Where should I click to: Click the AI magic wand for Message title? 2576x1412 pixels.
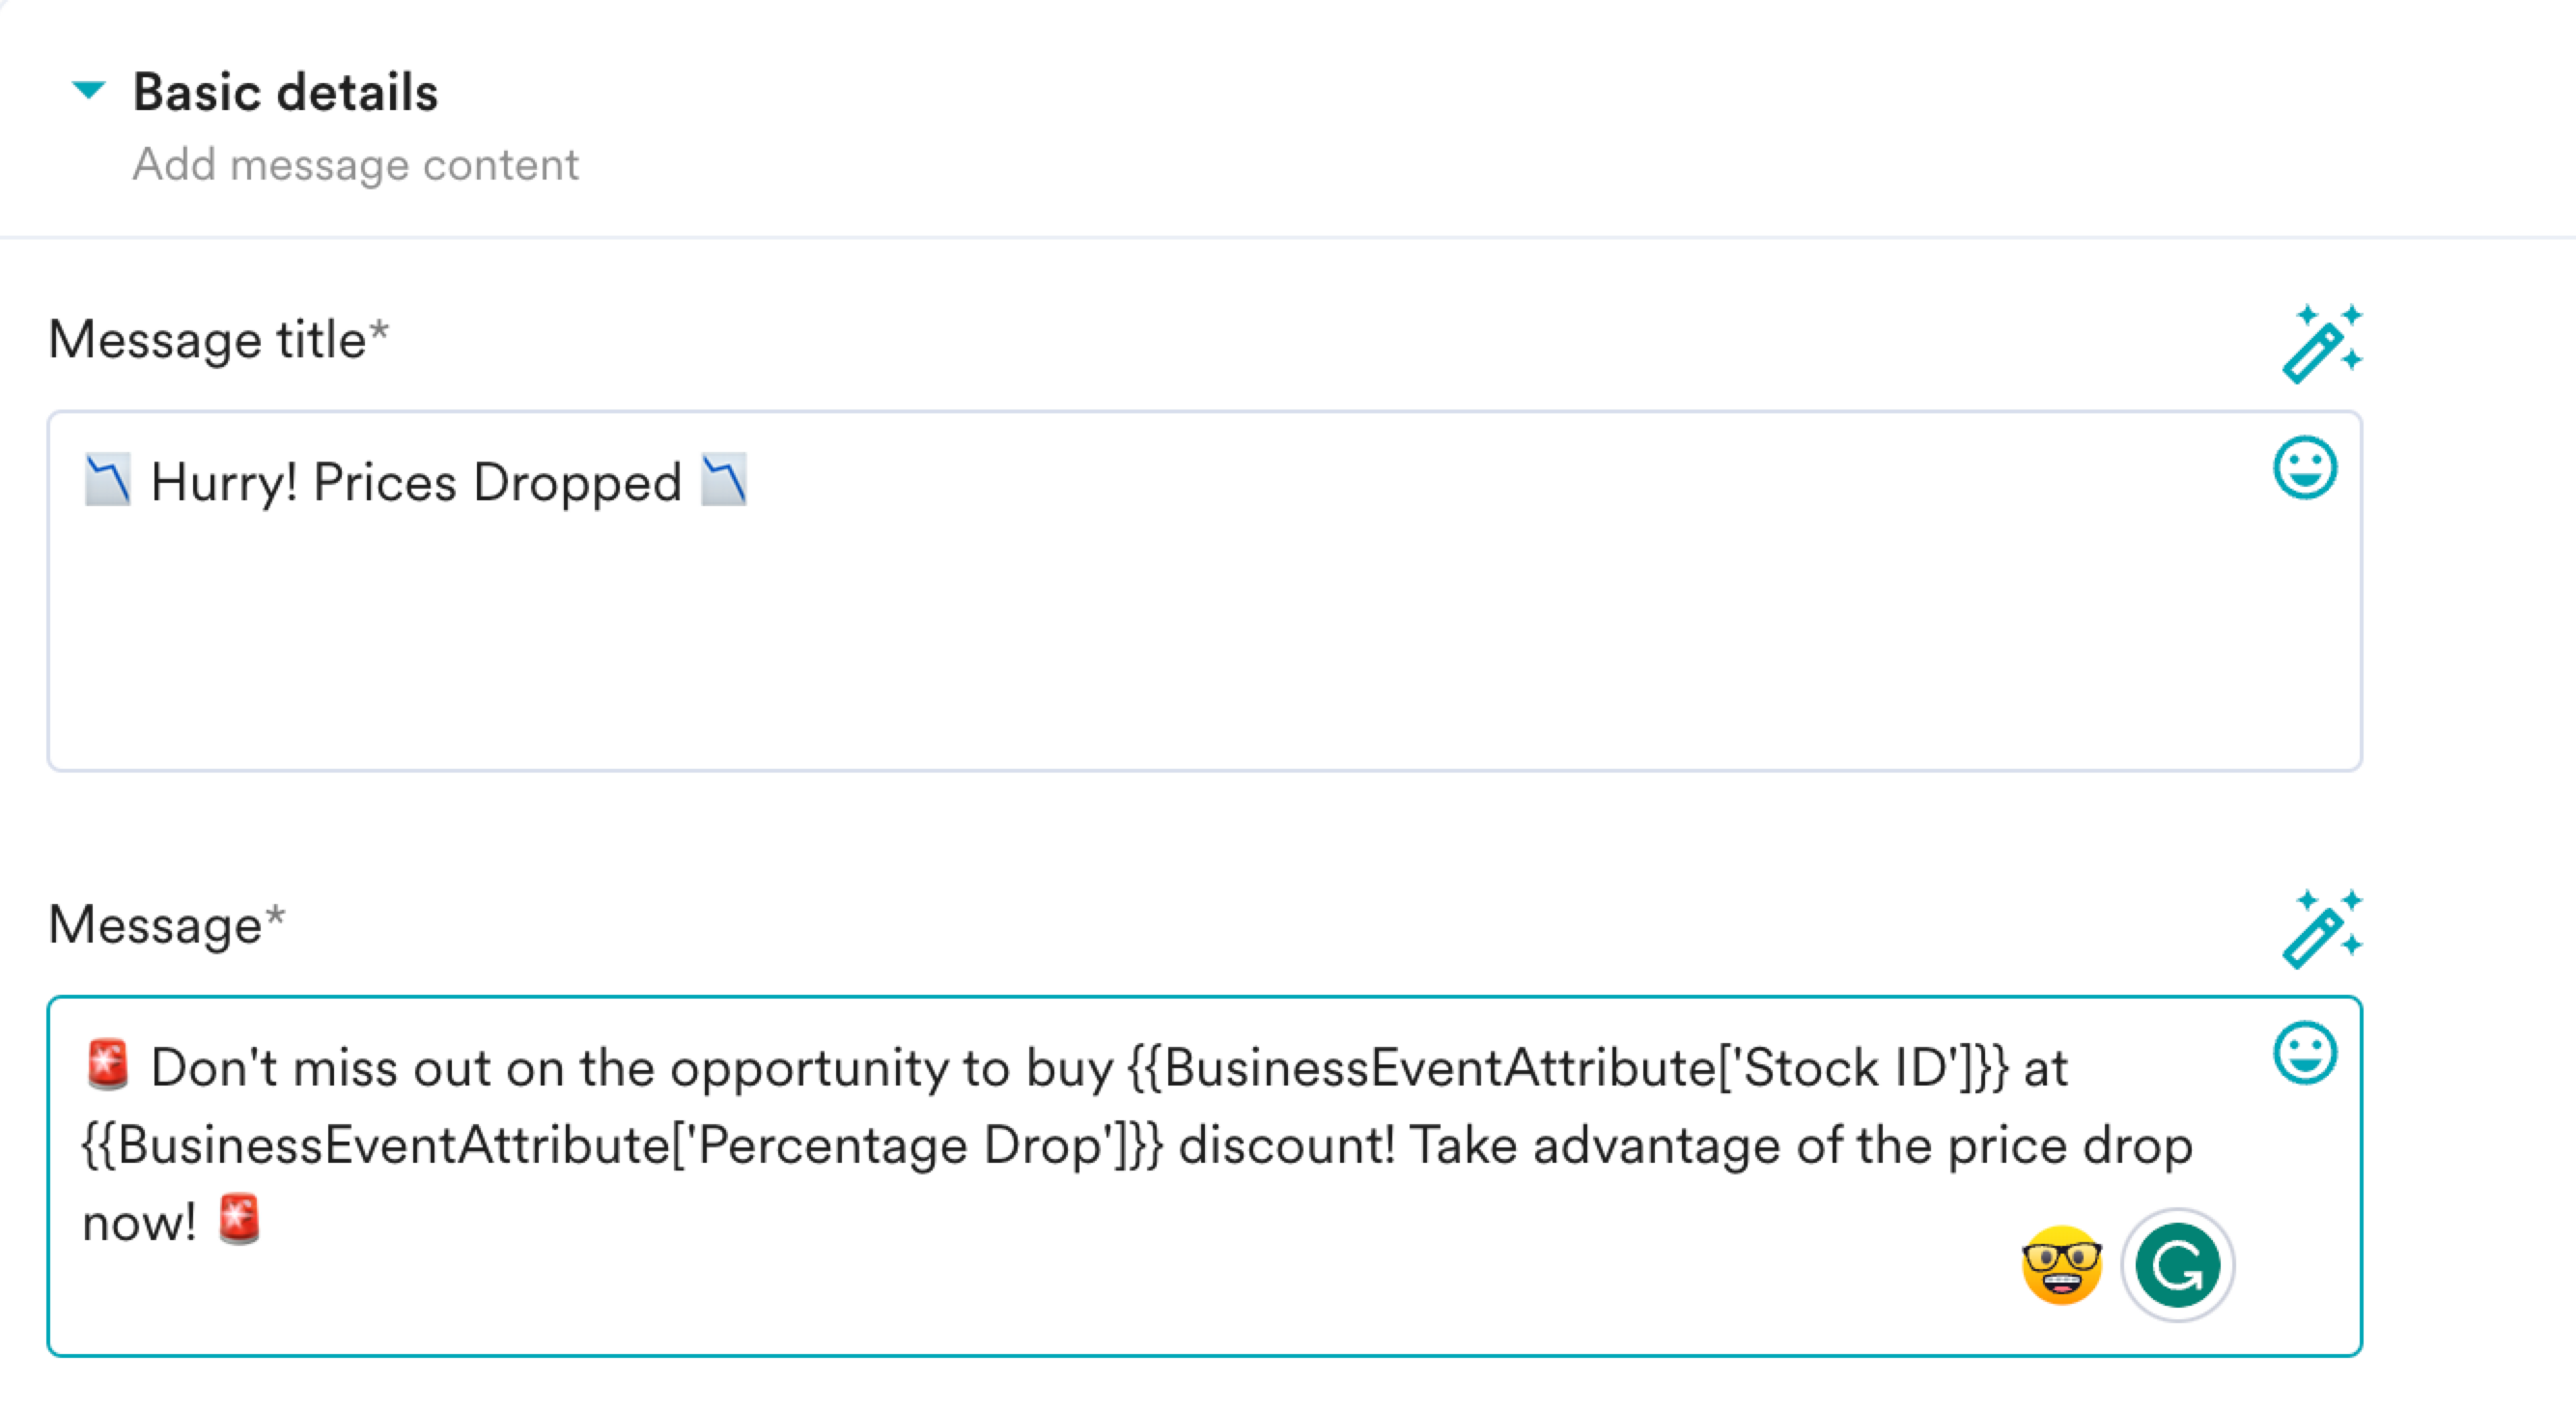(2322, 343)
